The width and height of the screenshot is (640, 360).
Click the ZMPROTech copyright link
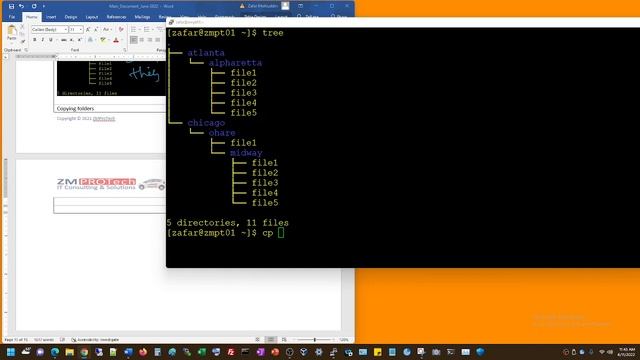tap(104, 118)
